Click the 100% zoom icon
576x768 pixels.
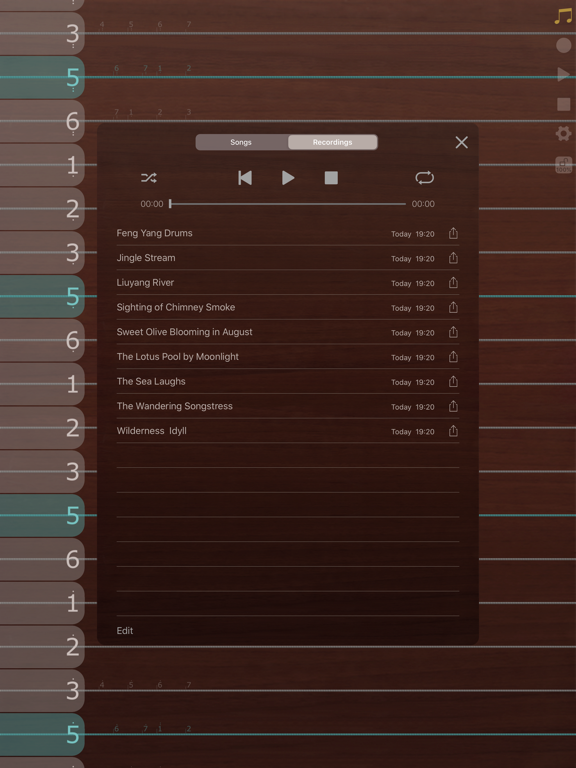[563, 165]
